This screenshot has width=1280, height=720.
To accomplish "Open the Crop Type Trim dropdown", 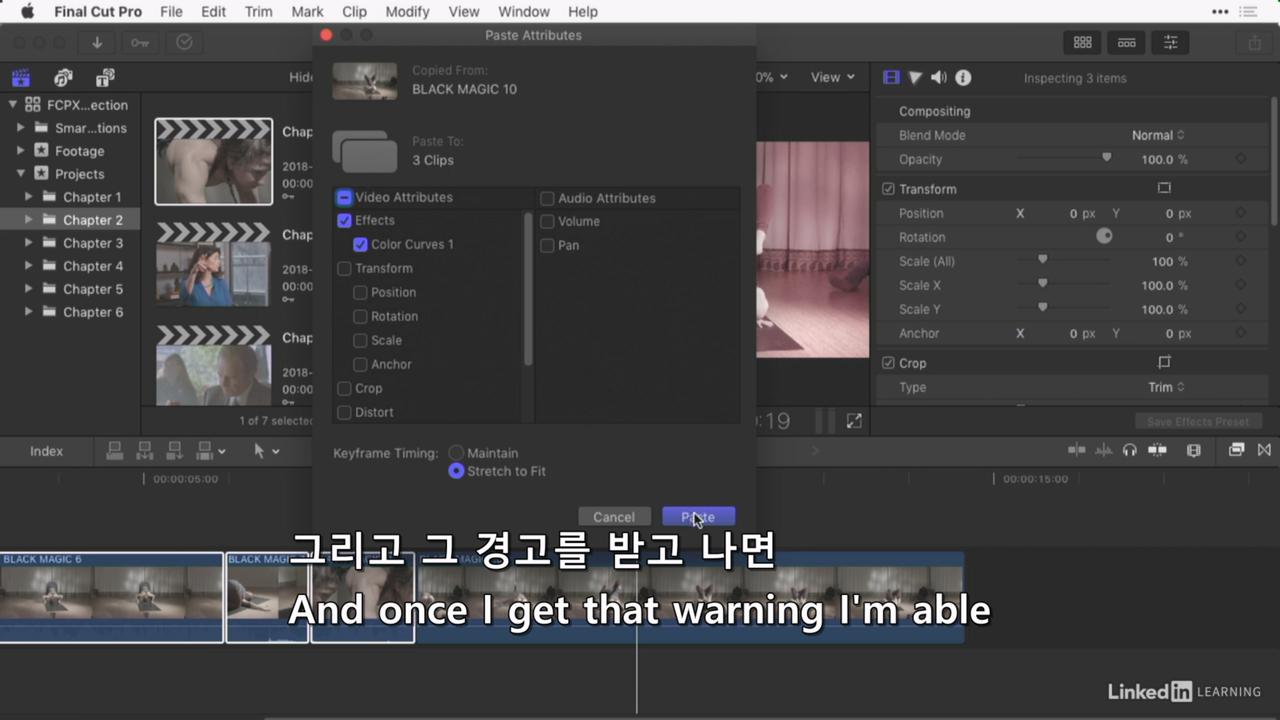I will pyautogui.click(x=1166, y=387).
